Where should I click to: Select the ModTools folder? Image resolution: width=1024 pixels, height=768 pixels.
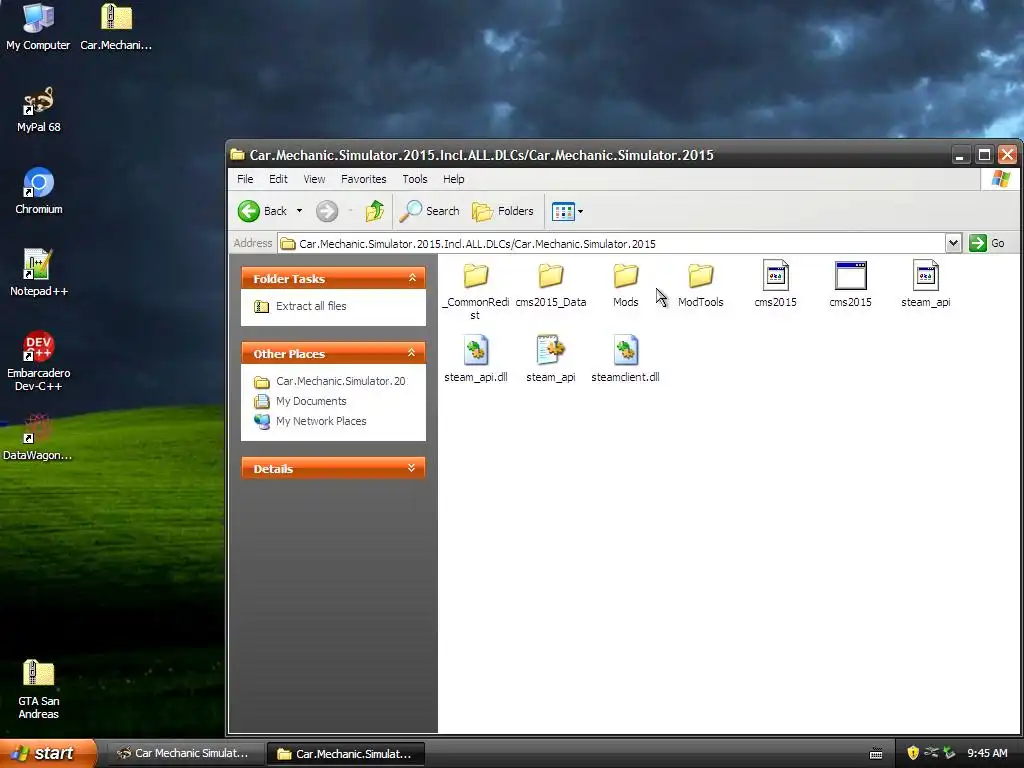coord(700,284)
